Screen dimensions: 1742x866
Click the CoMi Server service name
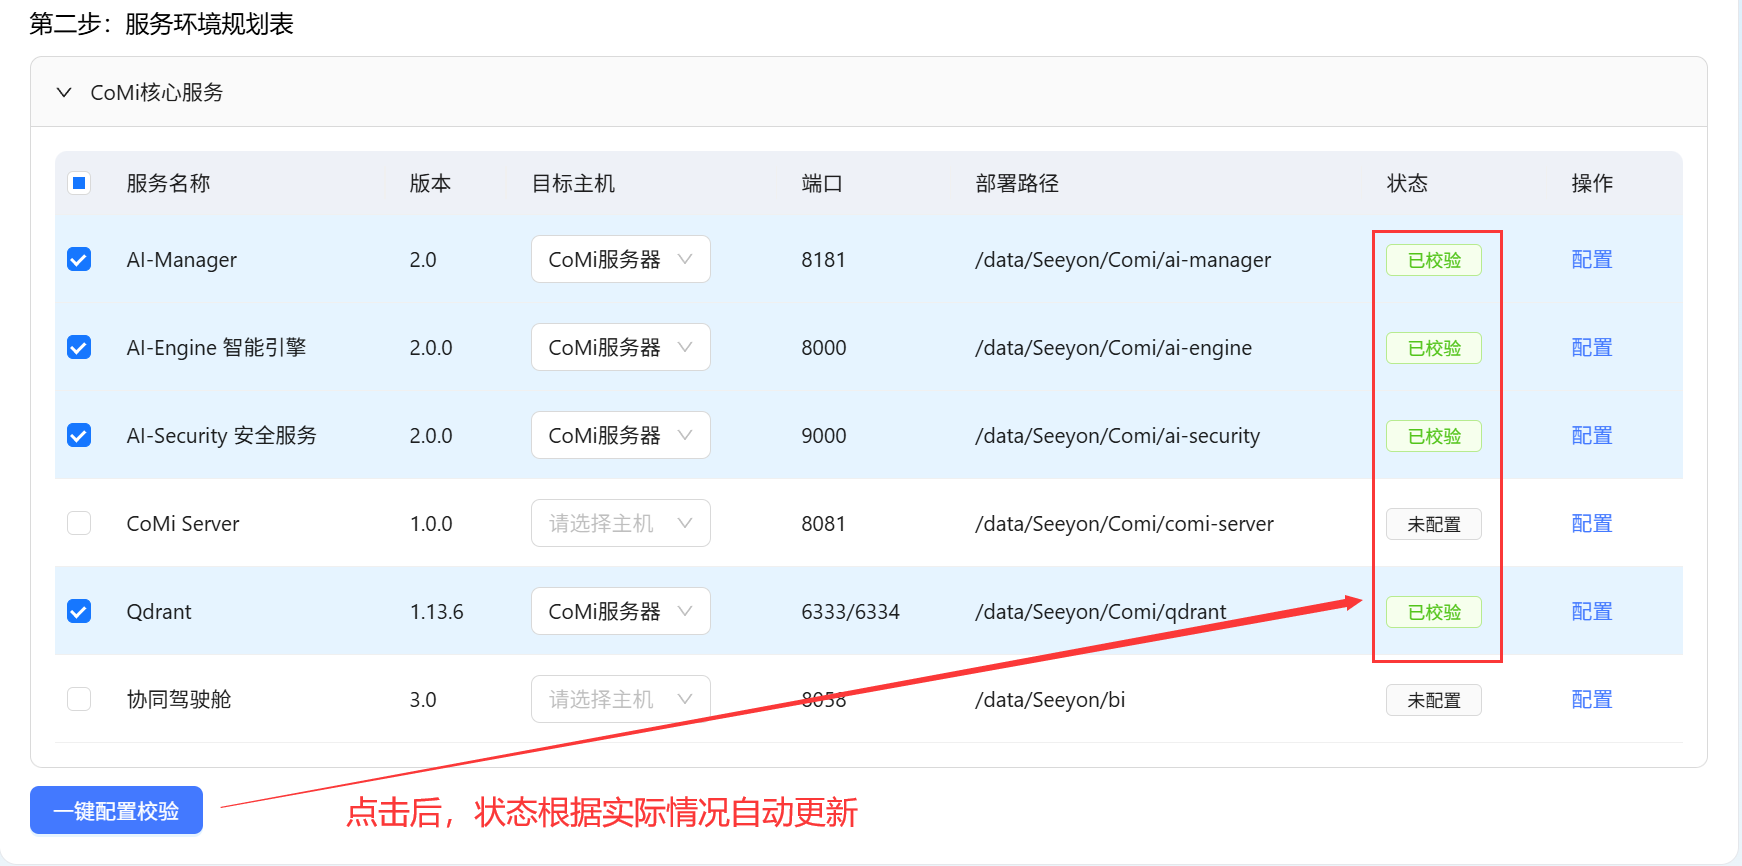183,524
